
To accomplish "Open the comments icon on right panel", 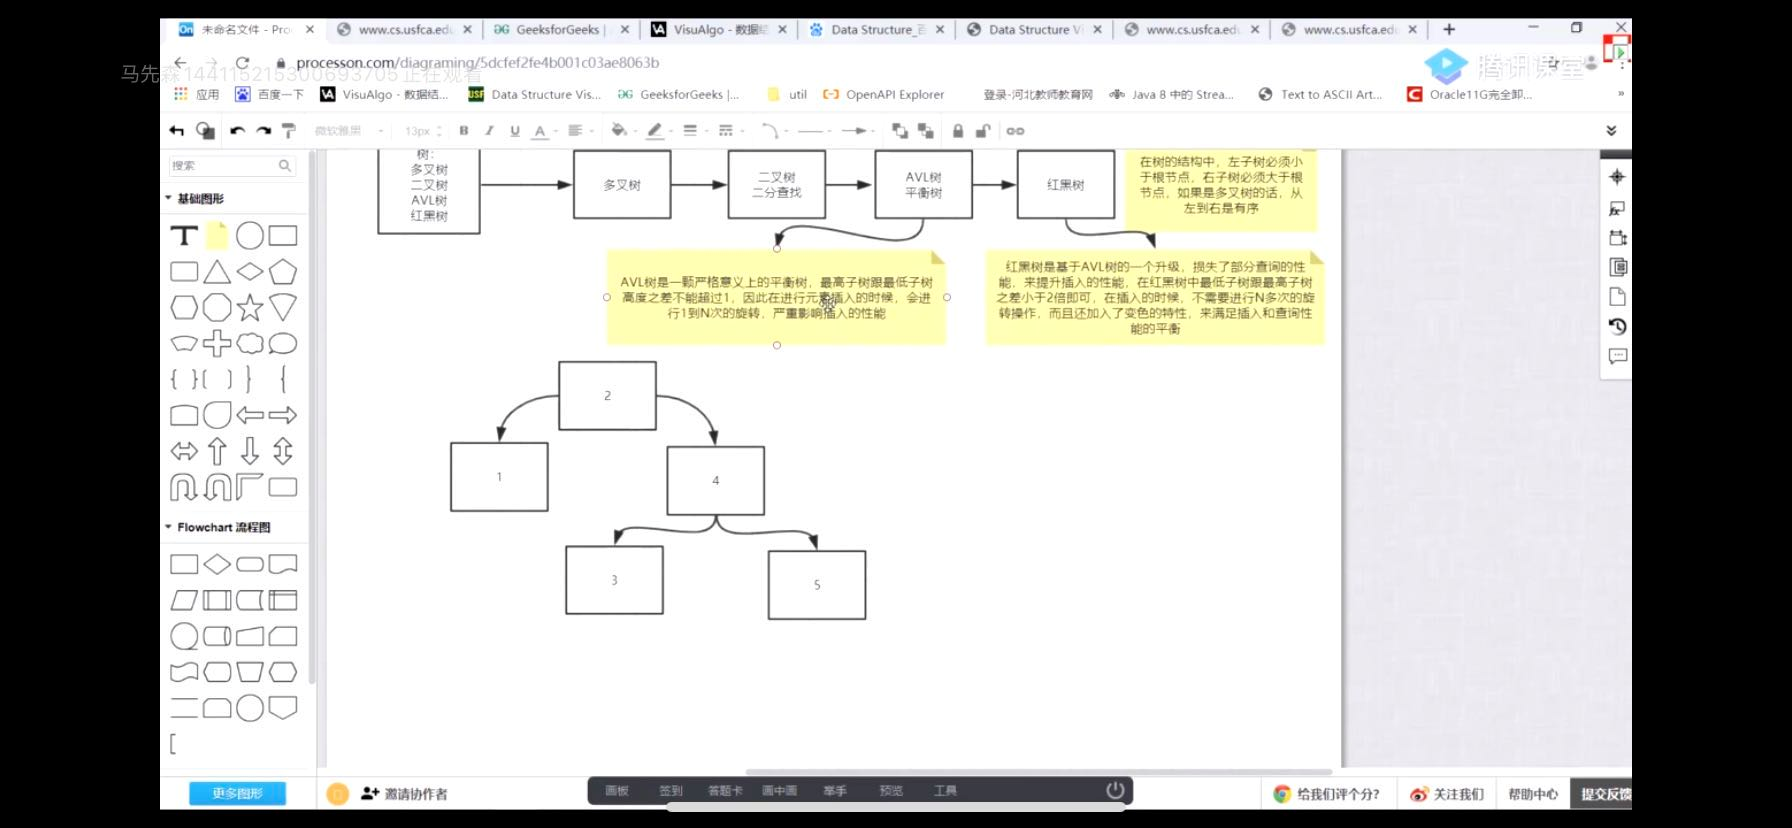I will click(1617, 356).
